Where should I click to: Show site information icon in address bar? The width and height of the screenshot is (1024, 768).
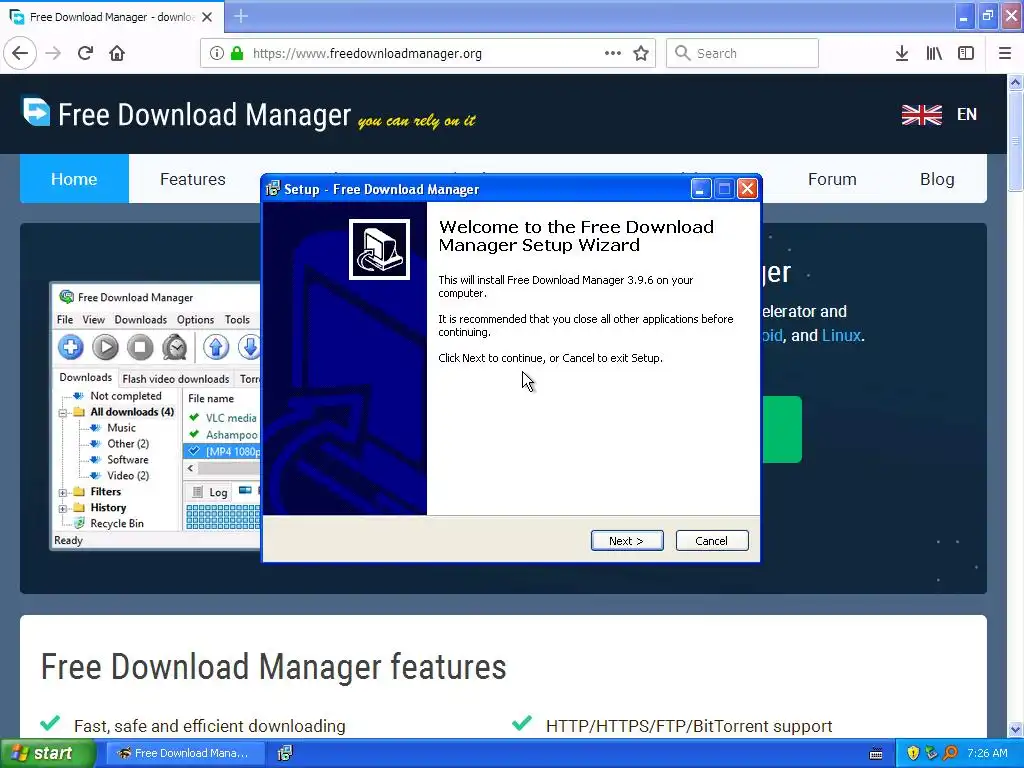click(217, 53)
